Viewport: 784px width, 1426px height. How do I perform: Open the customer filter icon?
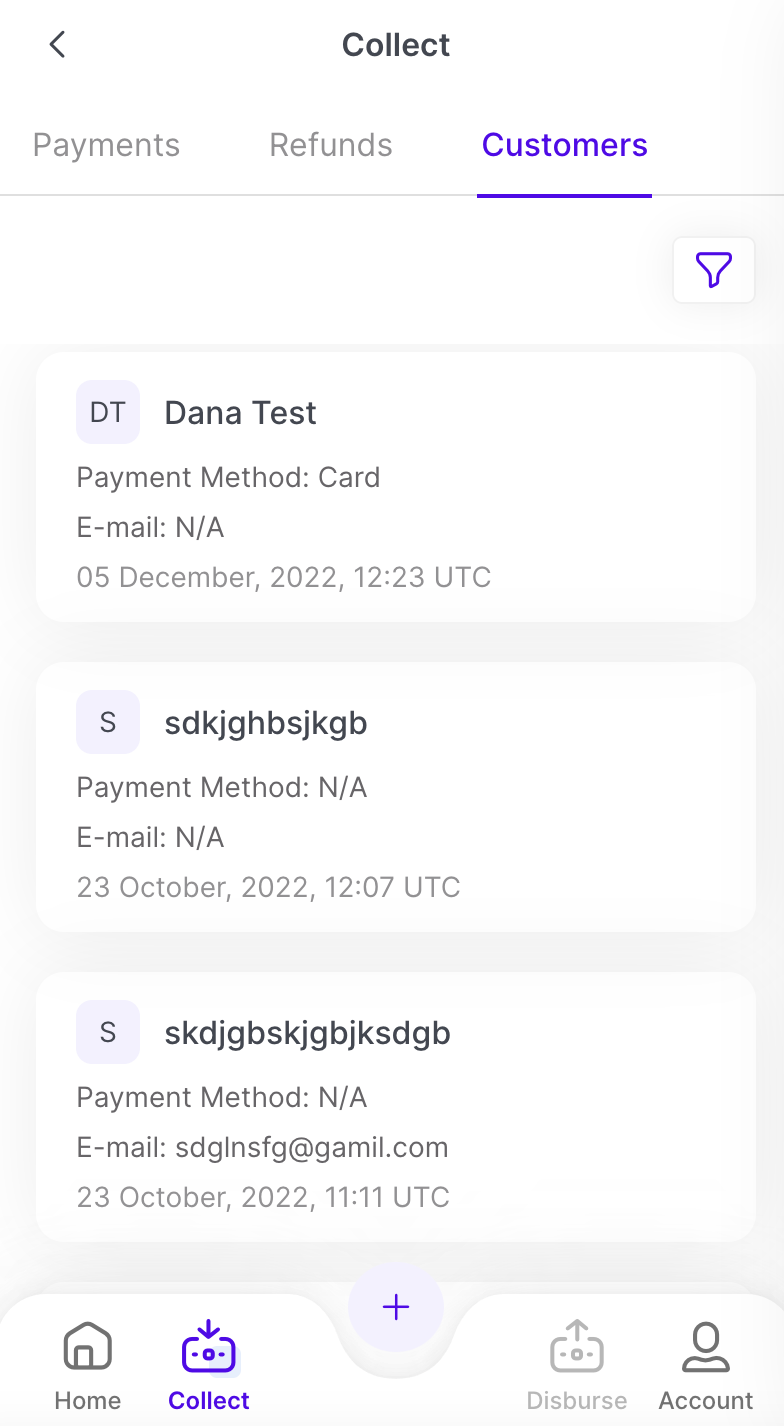click(713, 270)
